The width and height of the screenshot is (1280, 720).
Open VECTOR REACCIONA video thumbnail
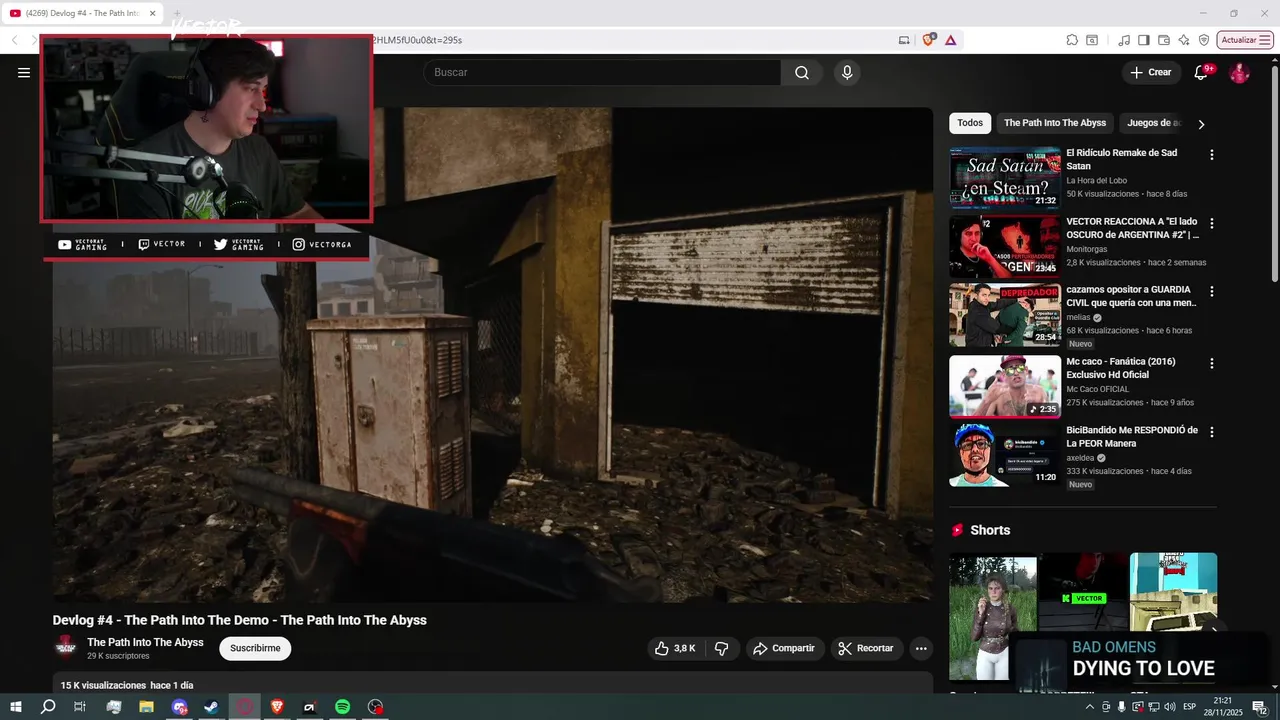[x=1005, y=246]
